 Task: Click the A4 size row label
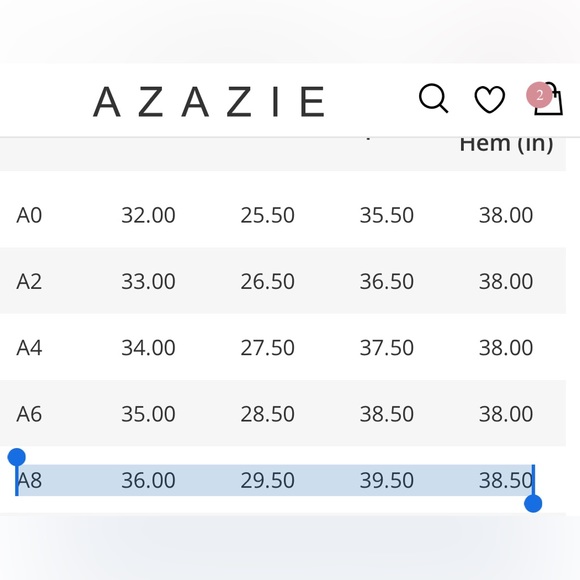[x=29, y=348]
